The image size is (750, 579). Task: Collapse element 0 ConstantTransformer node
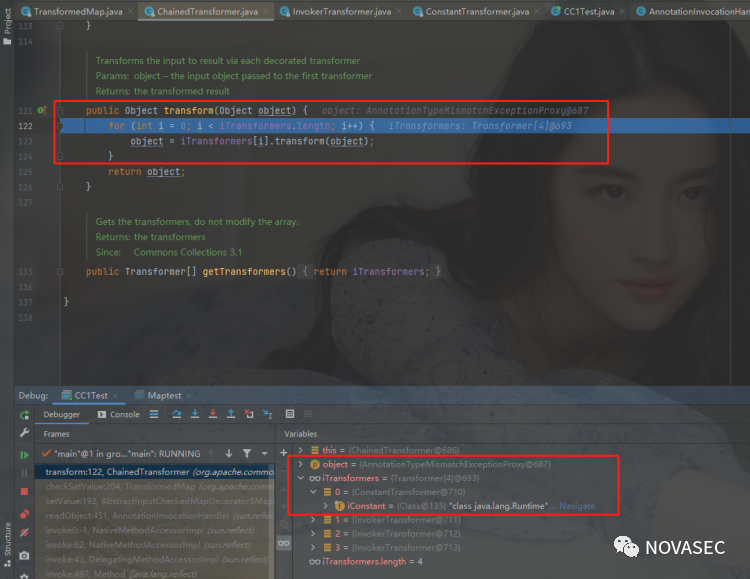pos(313,492)
